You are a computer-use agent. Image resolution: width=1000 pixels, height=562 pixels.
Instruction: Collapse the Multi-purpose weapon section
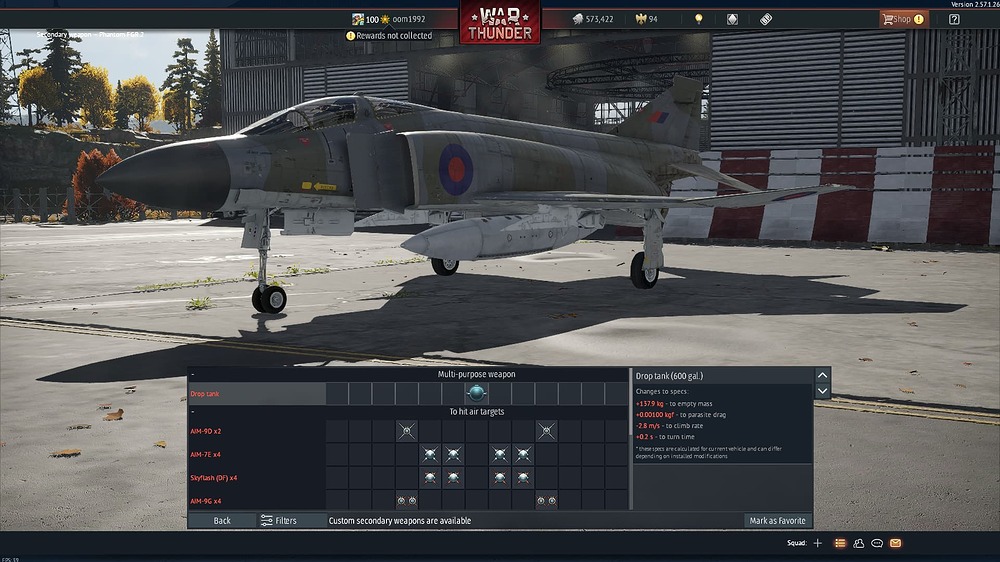193,374
